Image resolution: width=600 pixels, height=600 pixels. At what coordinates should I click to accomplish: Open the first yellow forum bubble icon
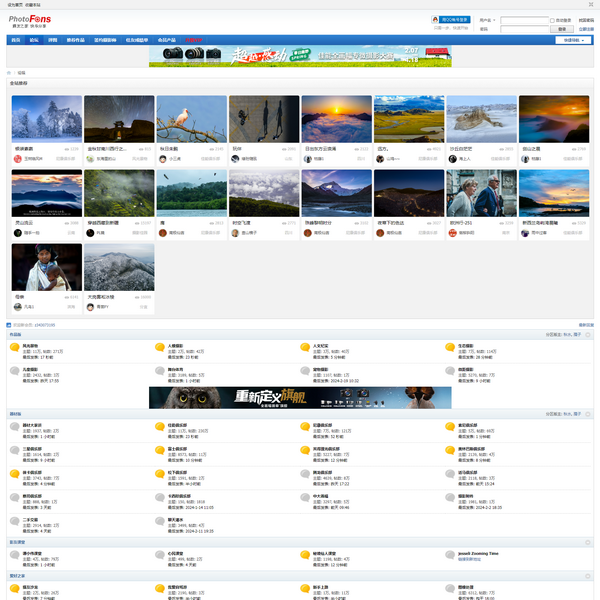click(x=15, y=347)
